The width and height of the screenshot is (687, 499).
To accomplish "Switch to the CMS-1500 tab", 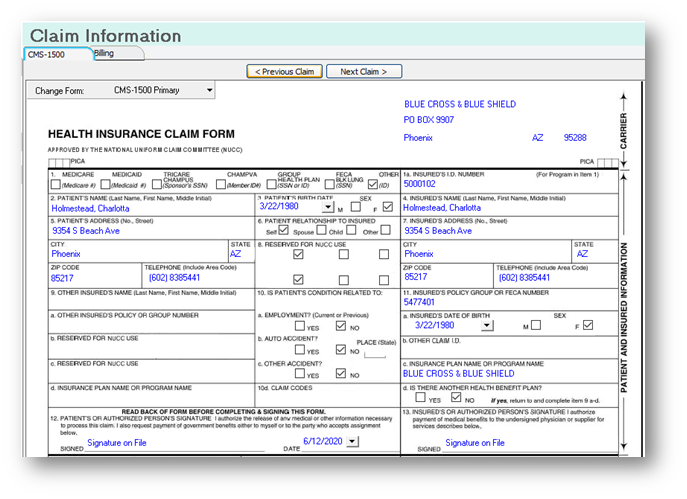I will (x=58, y=54).
